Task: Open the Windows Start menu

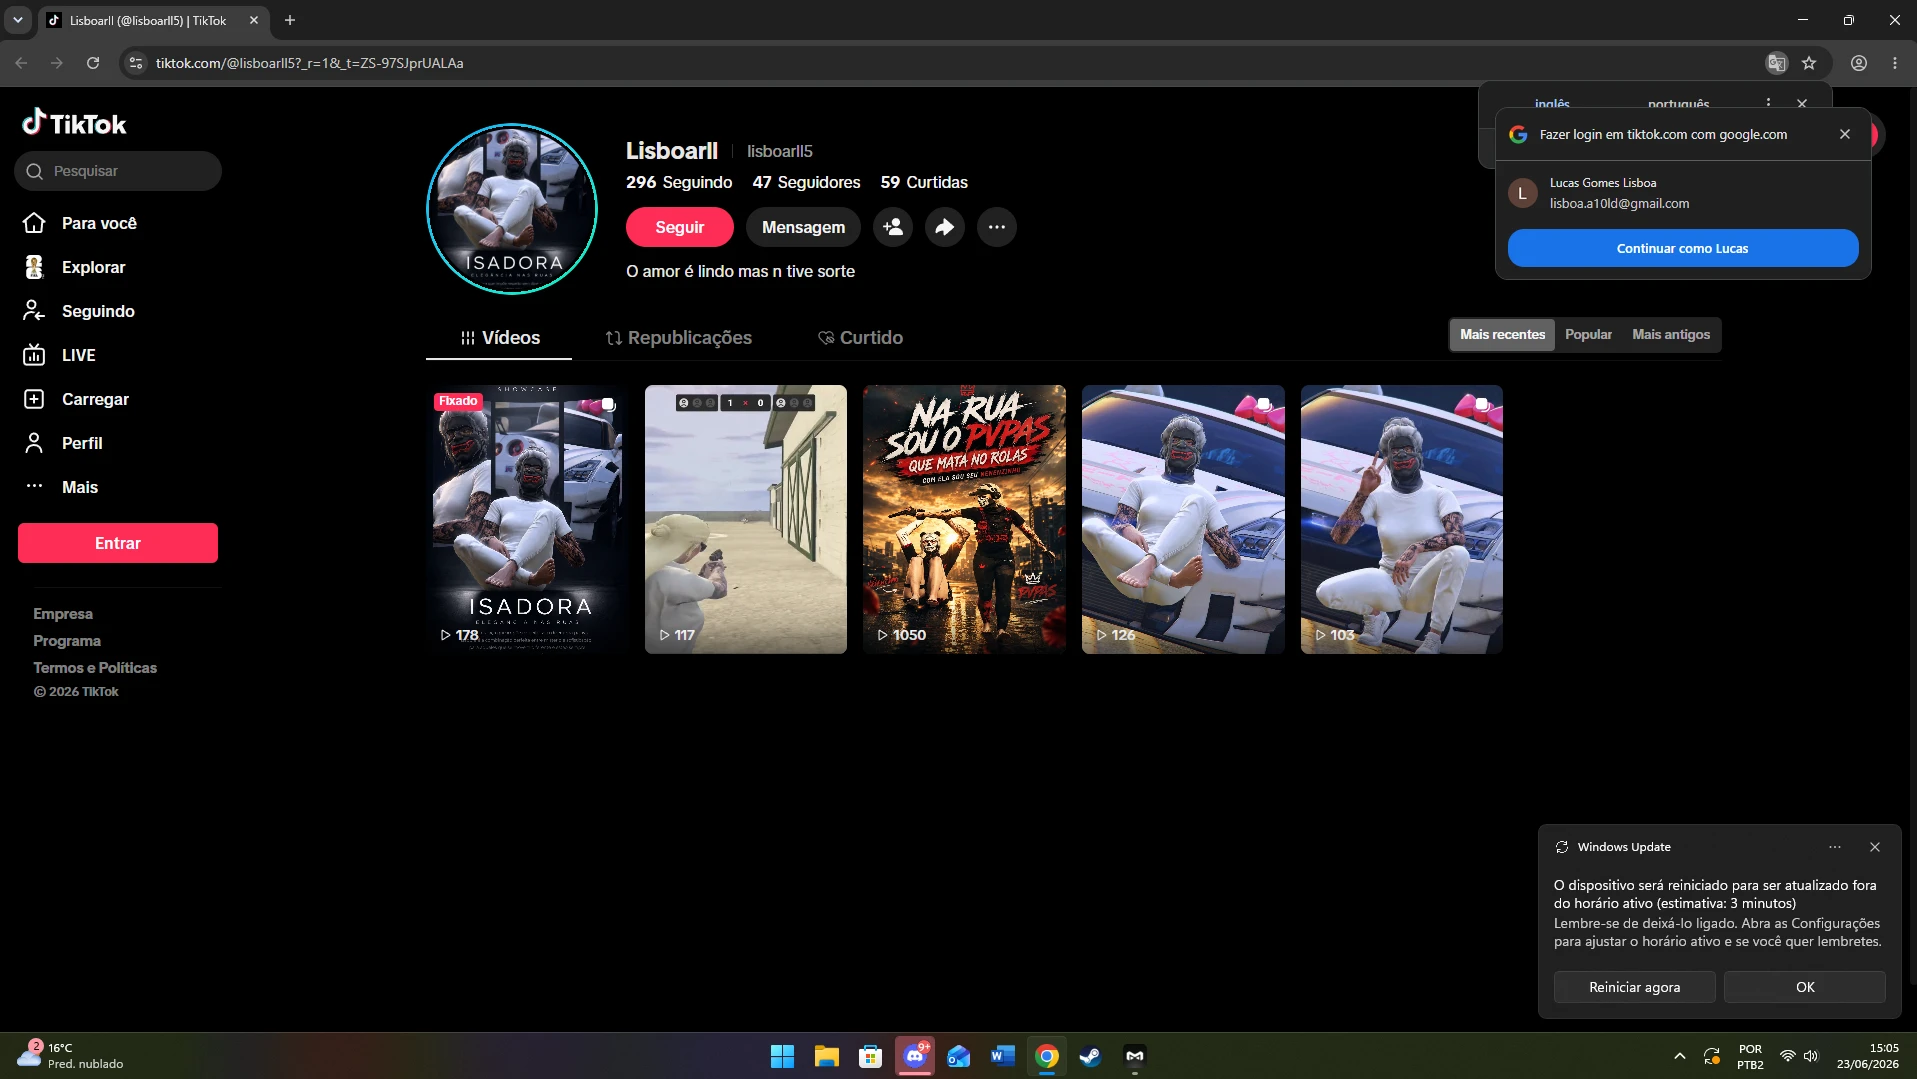Action: pyautogui.click(x=782, y=1056)
